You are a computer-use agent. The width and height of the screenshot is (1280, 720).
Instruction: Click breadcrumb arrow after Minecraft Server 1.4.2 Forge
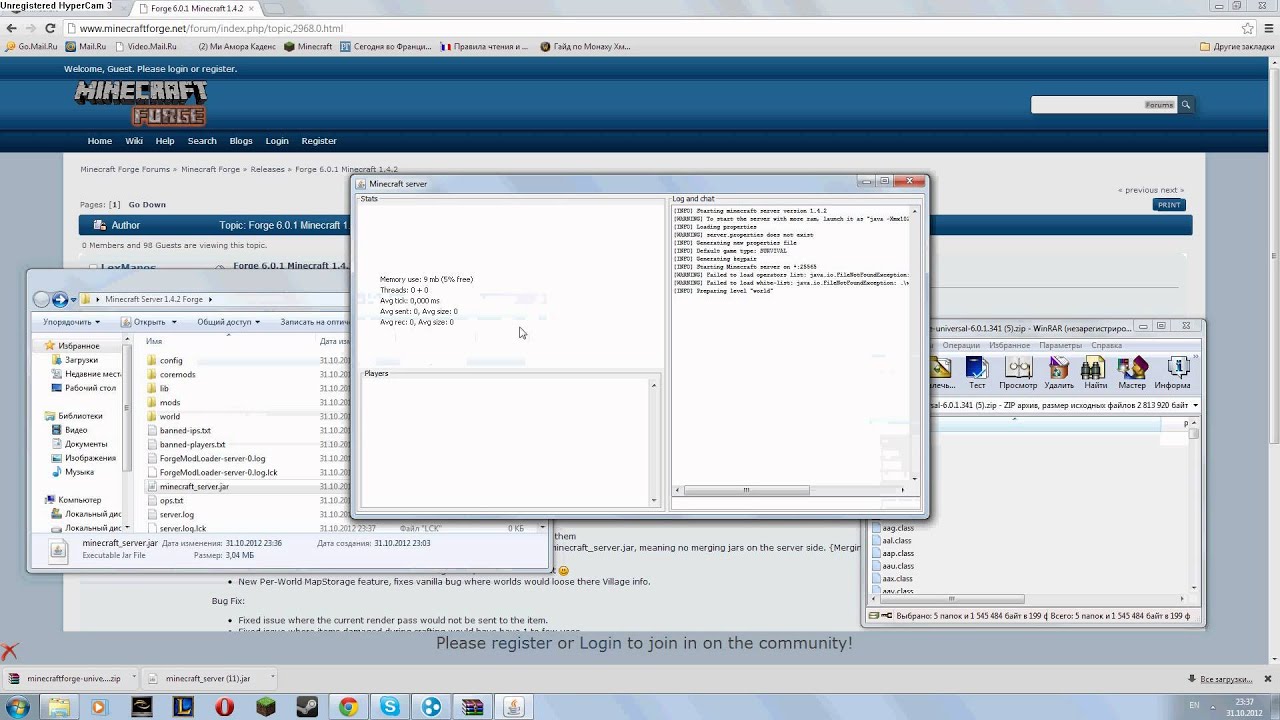pos(210,299)
